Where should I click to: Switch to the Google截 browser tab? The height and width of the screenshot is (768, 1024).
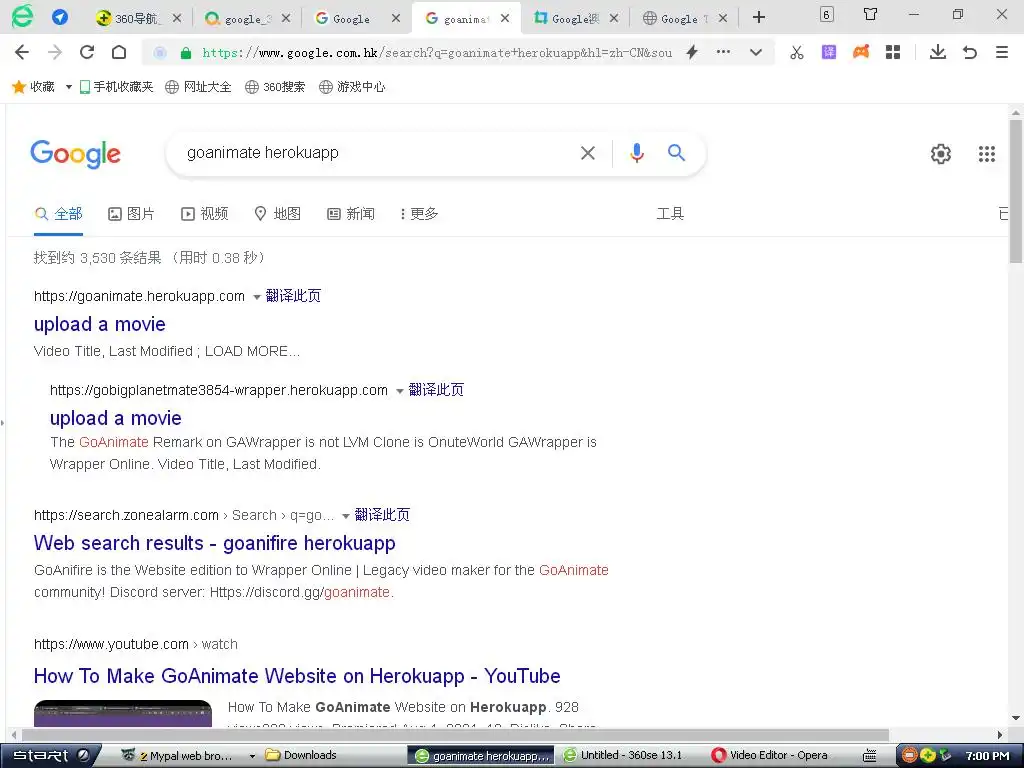pos(575,19)
